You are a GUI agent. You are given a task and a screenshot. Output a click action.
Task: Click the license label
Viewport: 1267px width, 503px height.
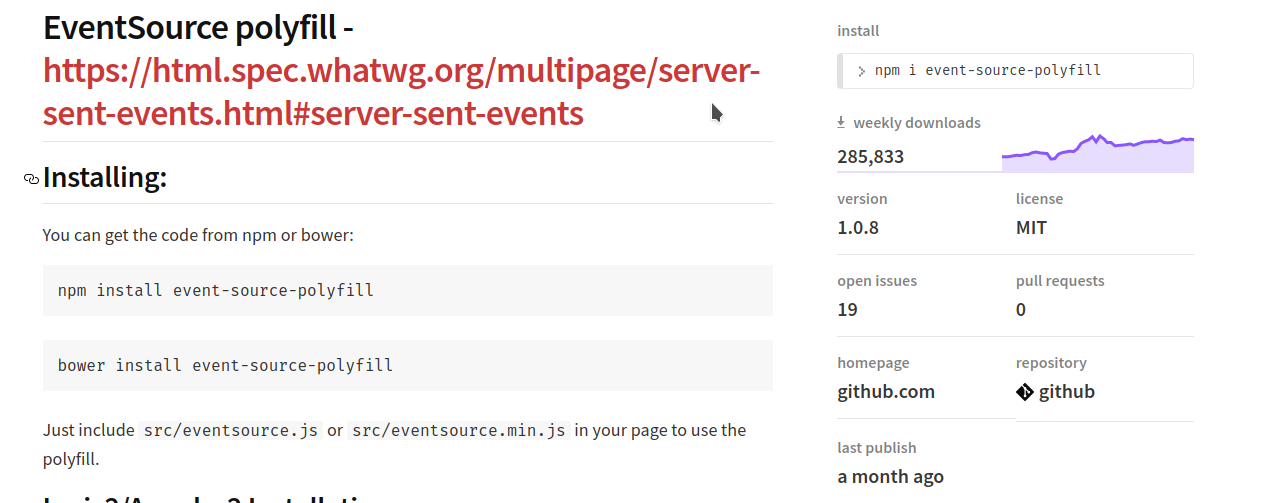coord(1039,199)
